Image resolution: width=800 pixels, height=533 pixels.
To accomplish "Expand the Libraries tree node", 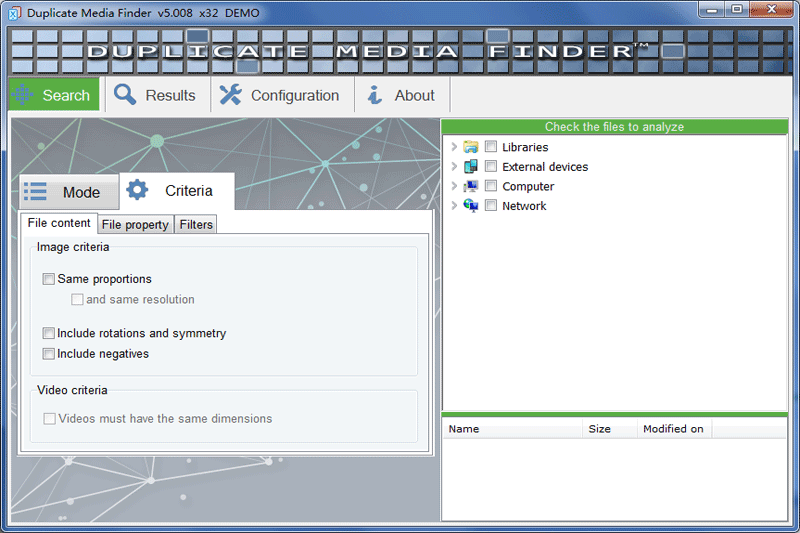I will [x=454, y=147].
